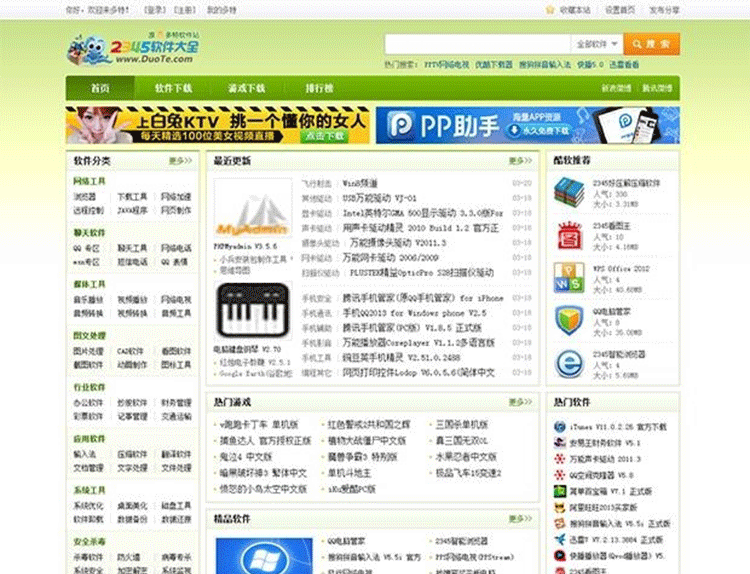Click the star icon beside 收藏本站
Screen dimensions: 750x574
pyautogui.click(x=550, y=10)
